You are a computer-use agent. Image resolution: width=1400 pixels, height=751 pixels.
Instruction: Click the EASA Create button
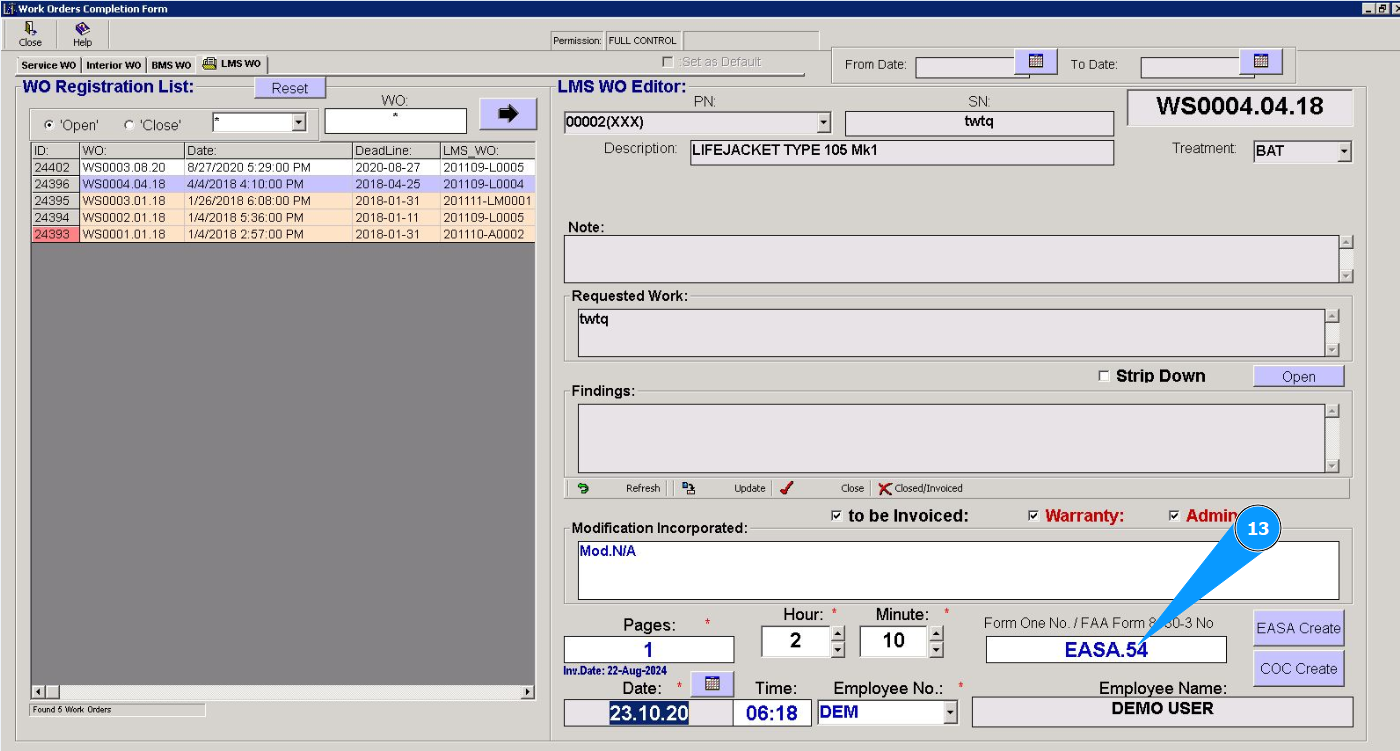click(x=1298, y=628)
